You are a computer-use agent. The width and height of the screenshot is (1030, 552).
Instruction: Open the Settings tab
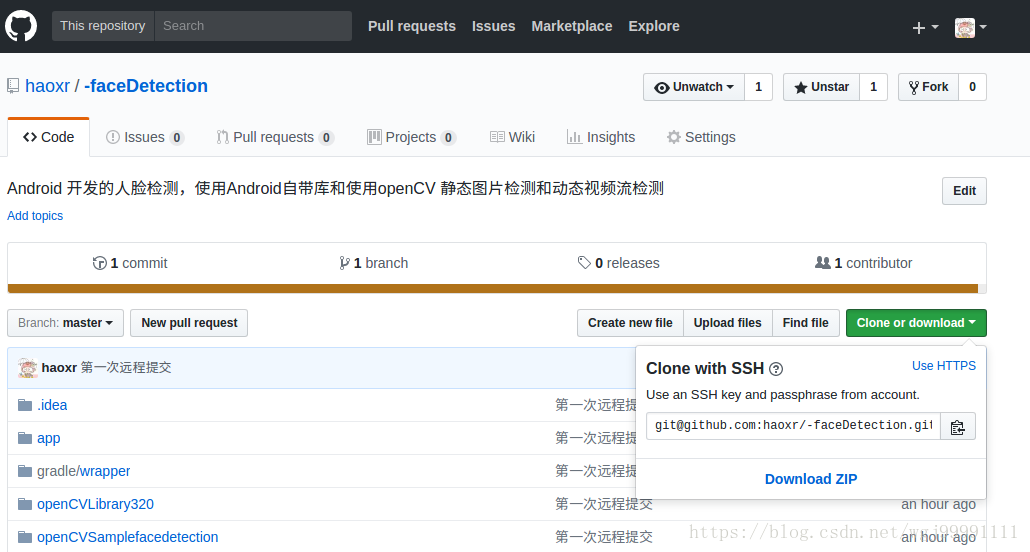[701, 137]
